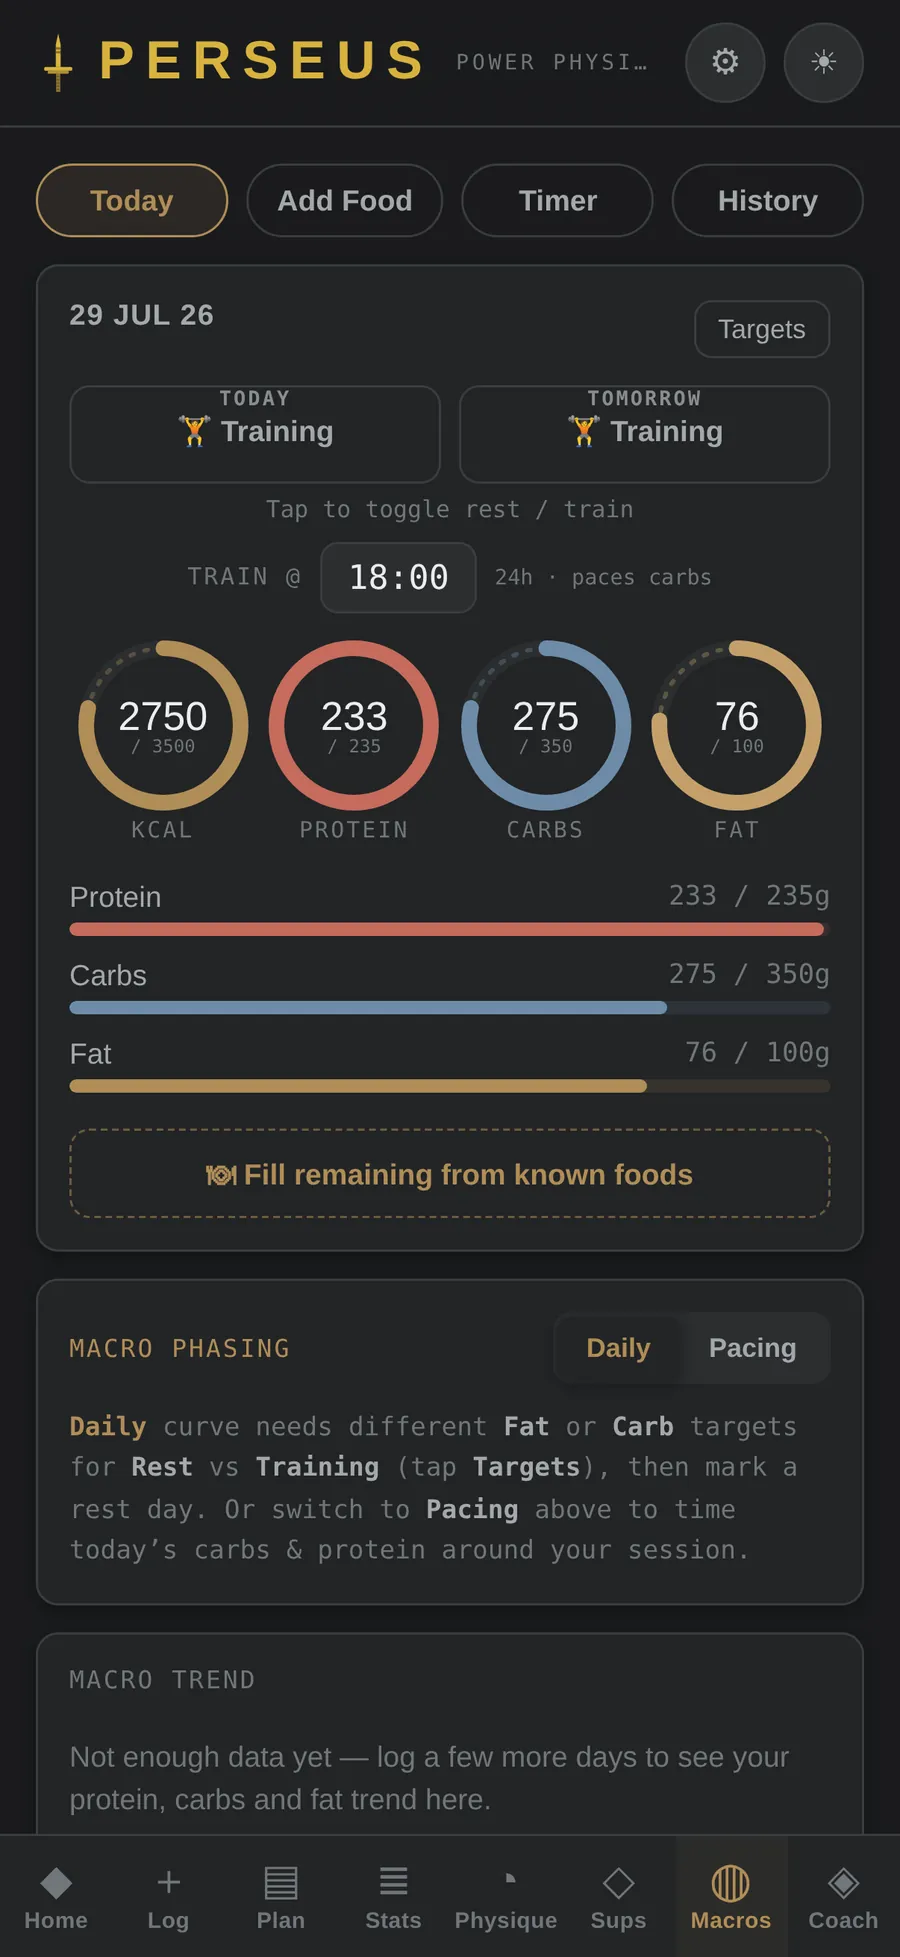
Task: Toggle Tomorrow's Training day status
Action: 644,434
